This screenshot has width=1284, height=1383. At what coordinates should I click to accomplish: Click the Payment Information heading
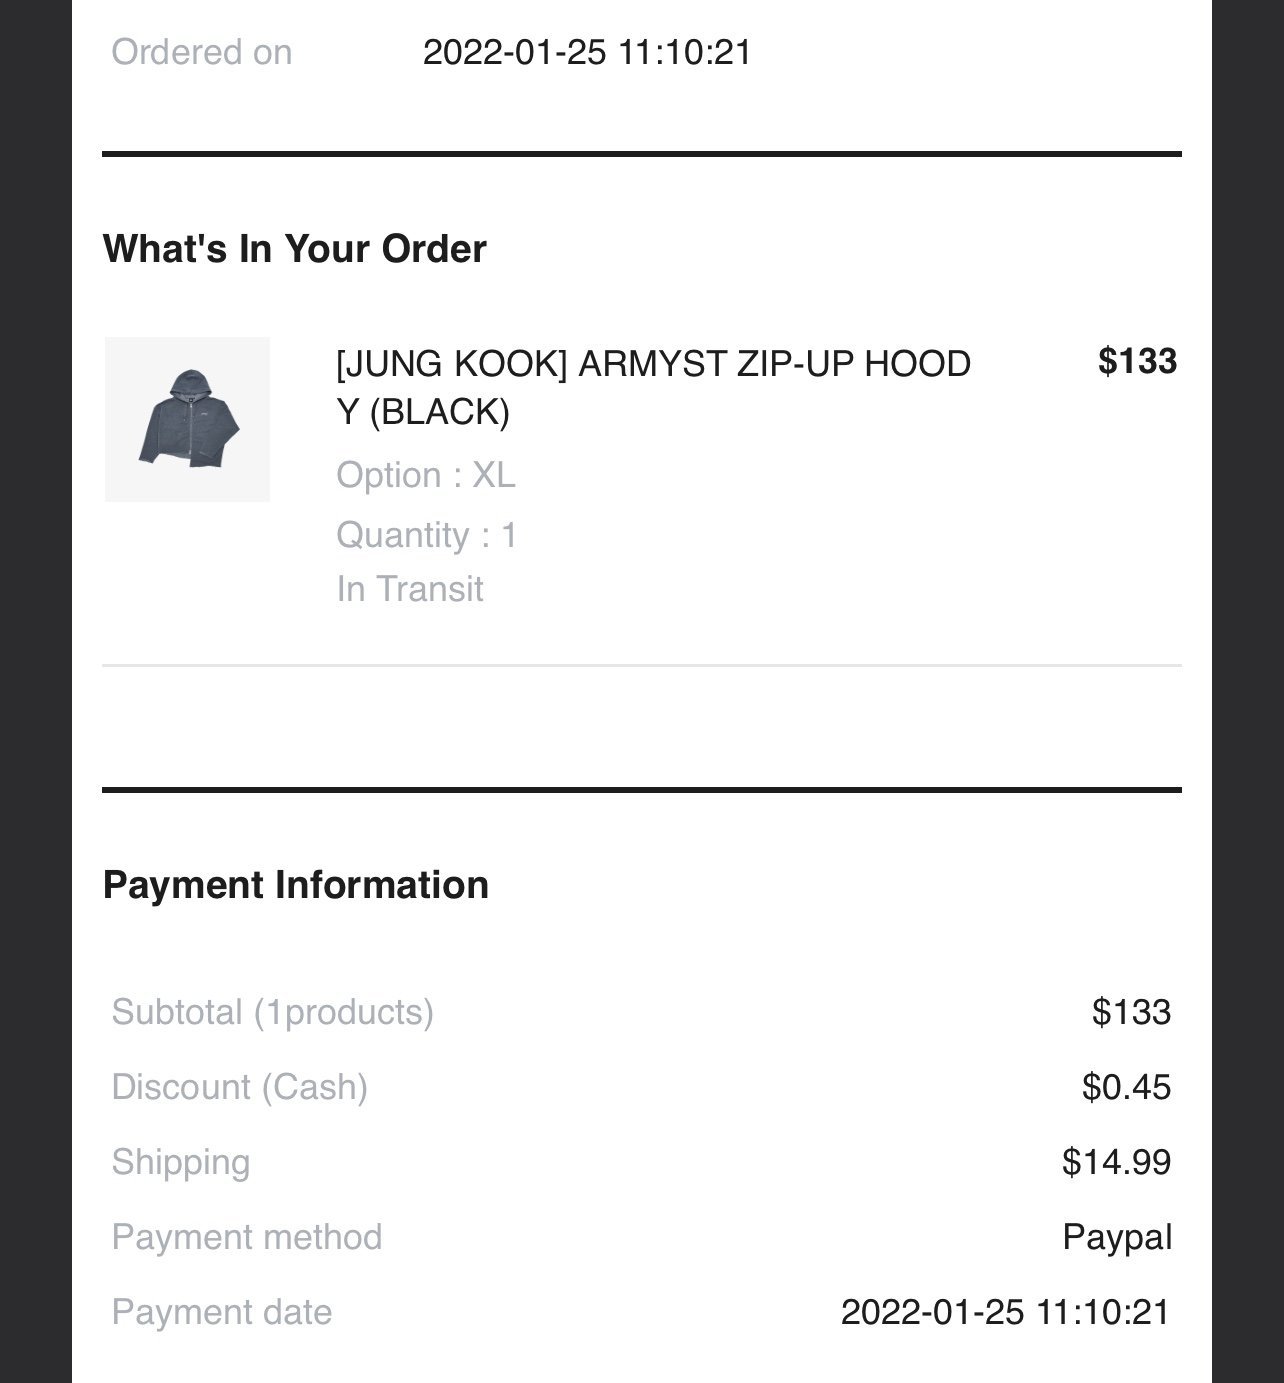click(296, 885)
